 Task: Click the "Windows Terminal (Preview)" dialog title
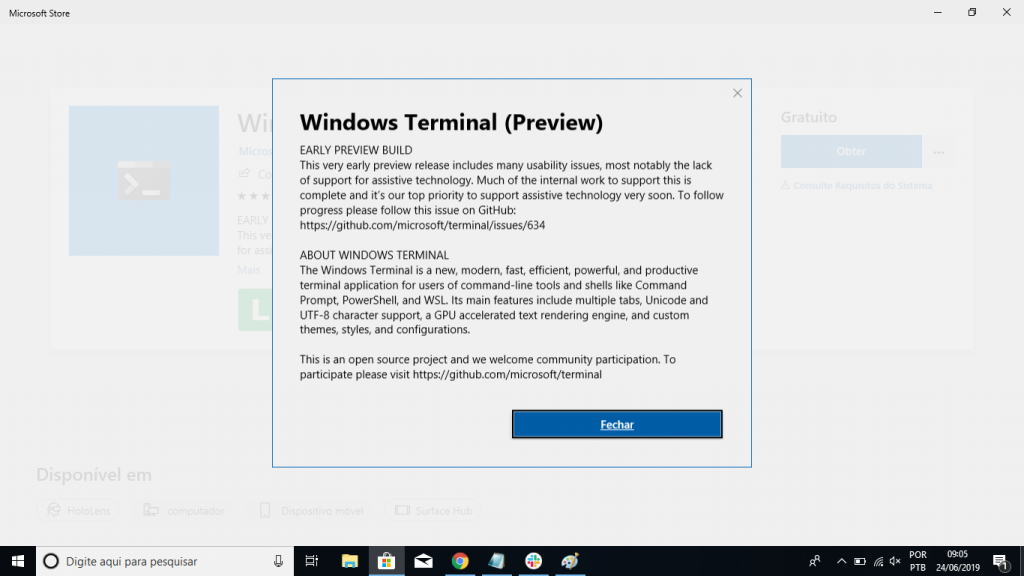click(x=451, y=122)
